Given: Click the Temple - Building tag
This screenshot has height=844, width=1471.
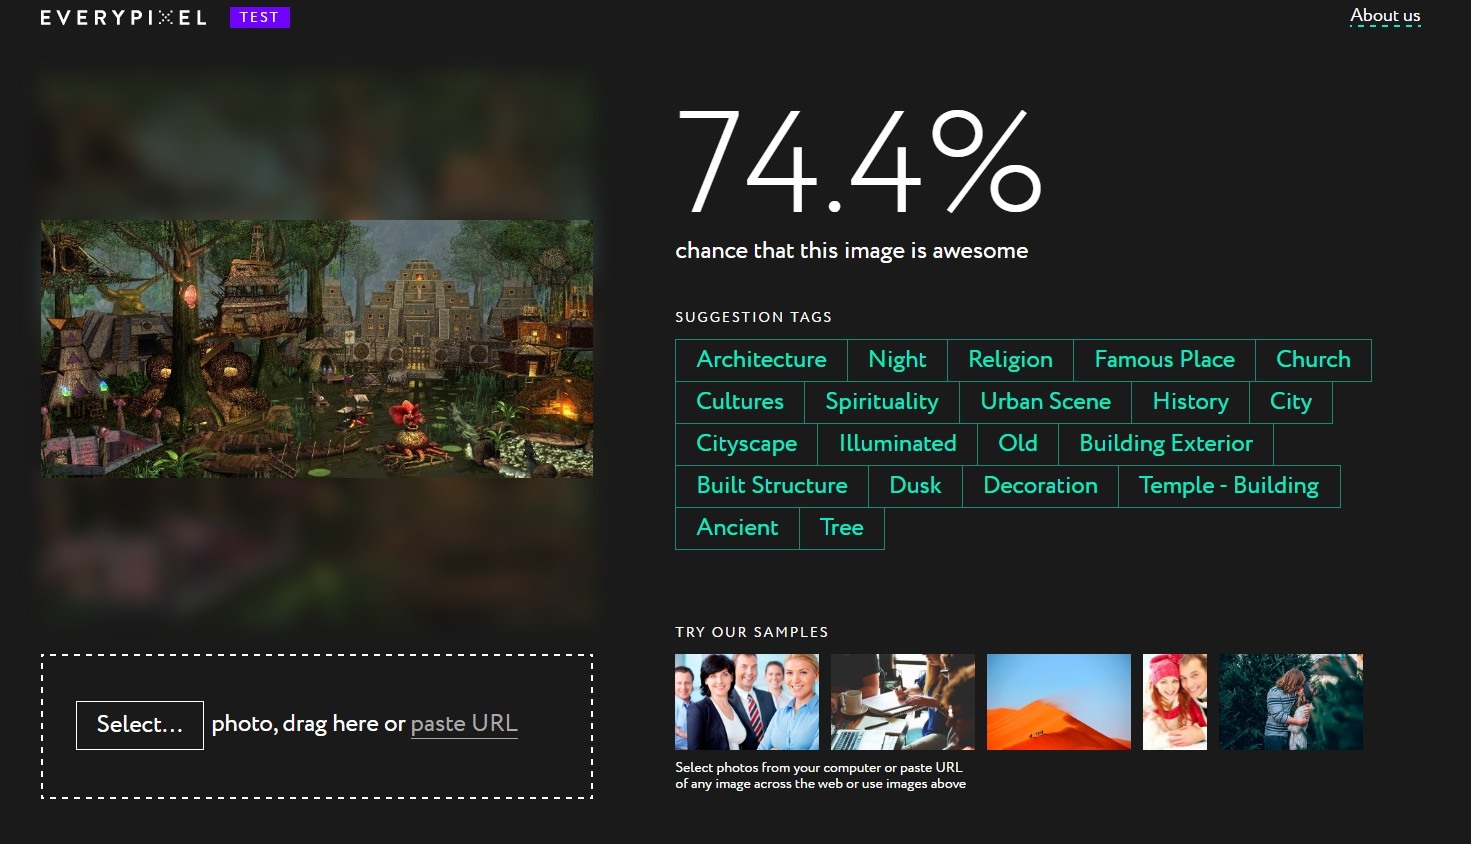Looking at the screenshot, I should click(x=1229, y=486).
